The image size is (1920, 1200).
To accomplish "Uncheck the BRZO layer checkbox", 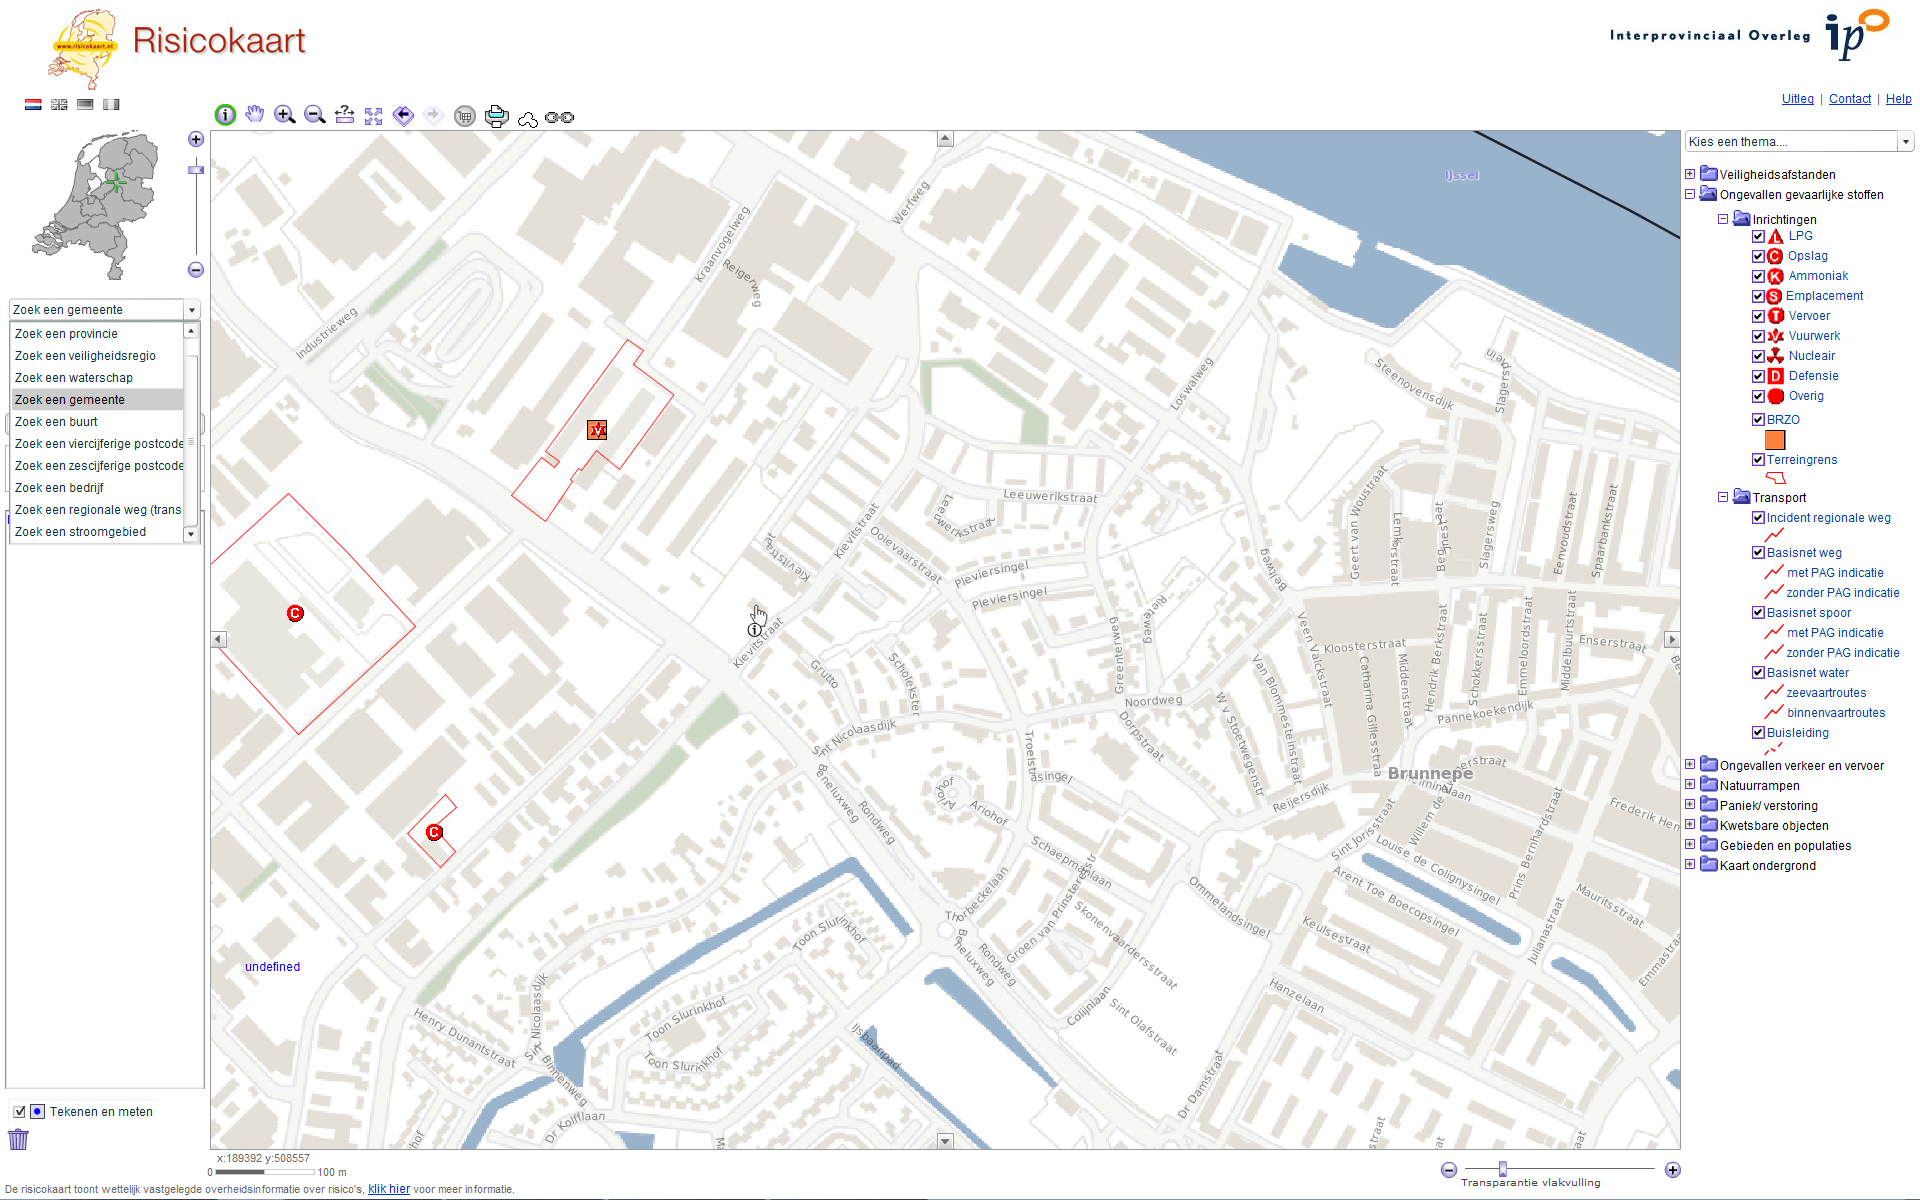I will [1758, 420].
